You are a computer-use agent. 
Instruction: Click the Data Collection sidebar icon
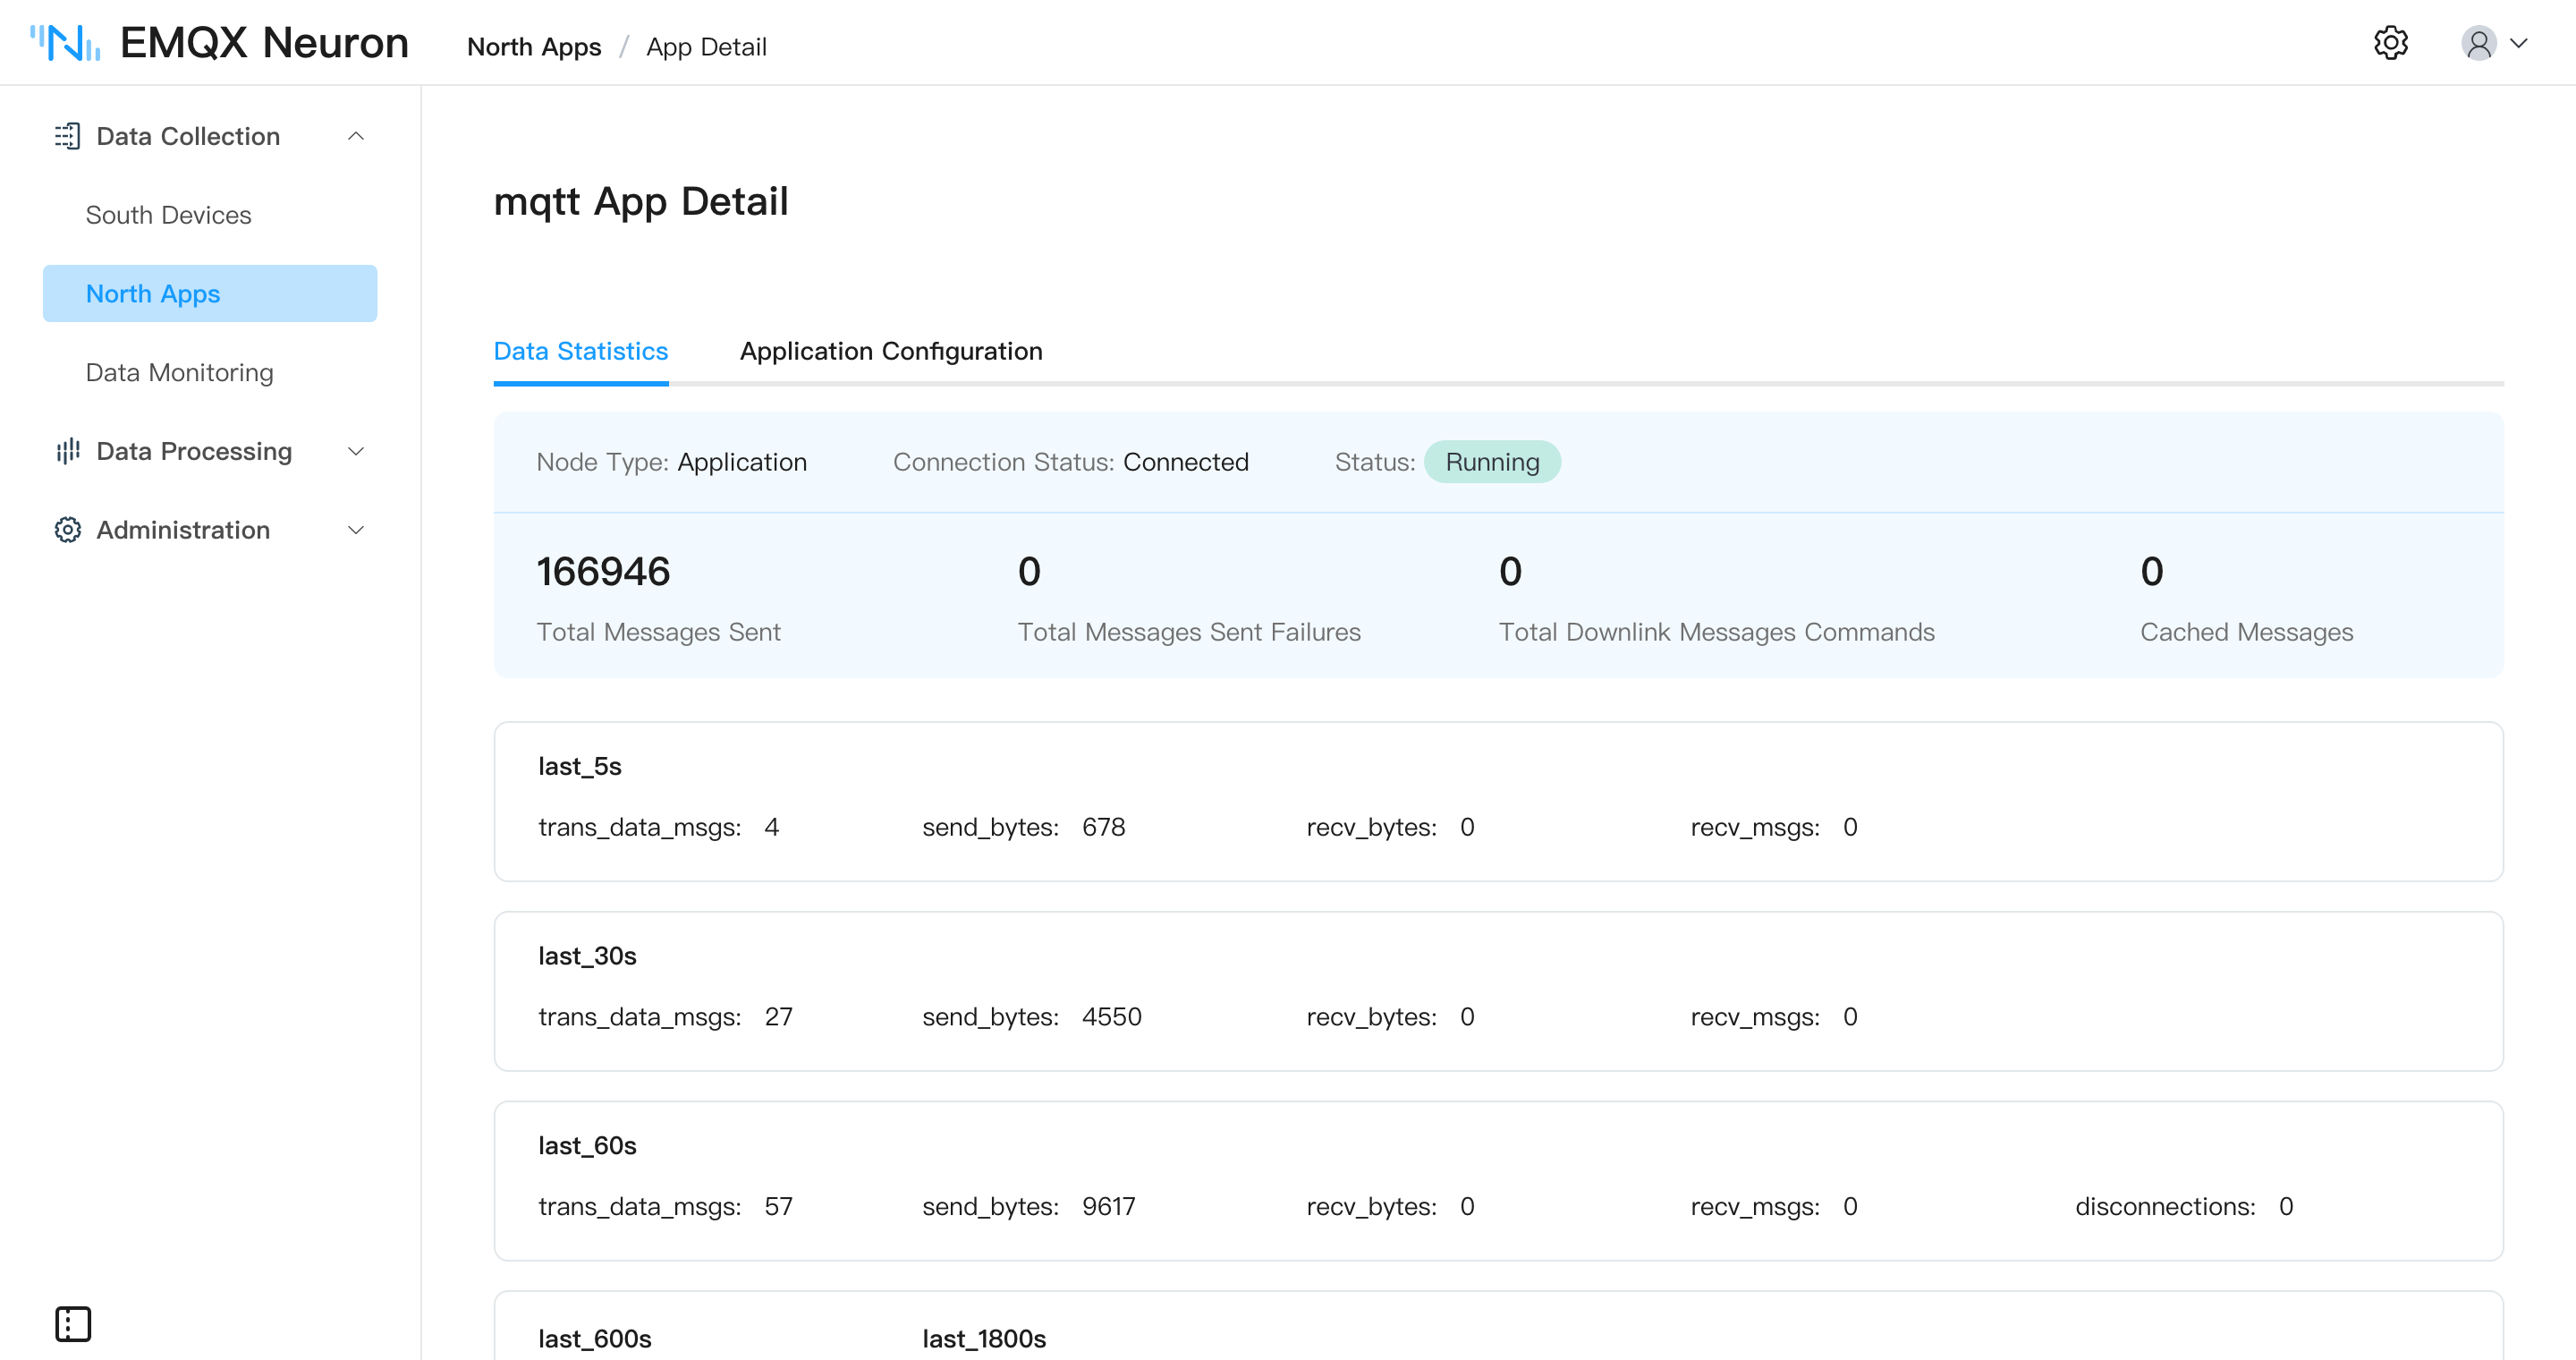(x=67, y=136)
